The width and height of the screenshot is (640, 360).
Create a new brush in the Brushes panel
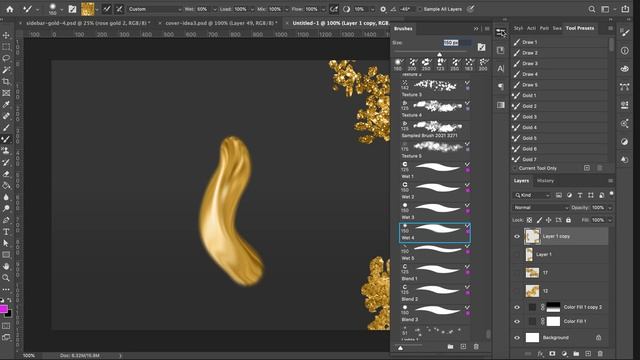click(x=463, y=347)
